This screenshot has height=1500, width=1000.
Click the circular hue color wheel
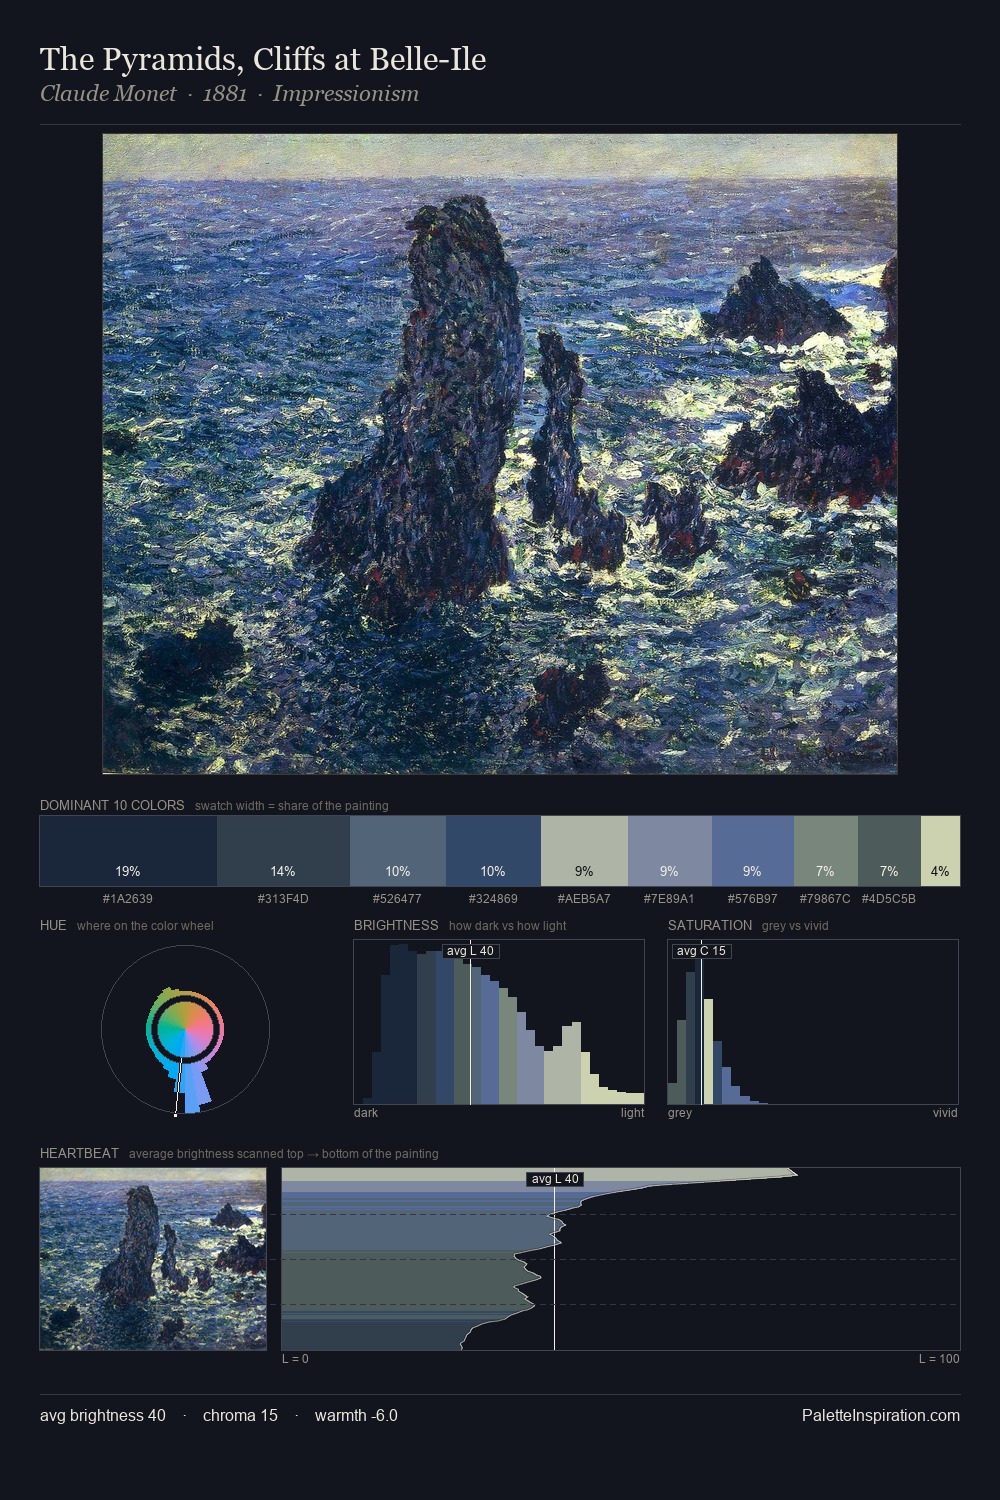(x=185, y=1029)
